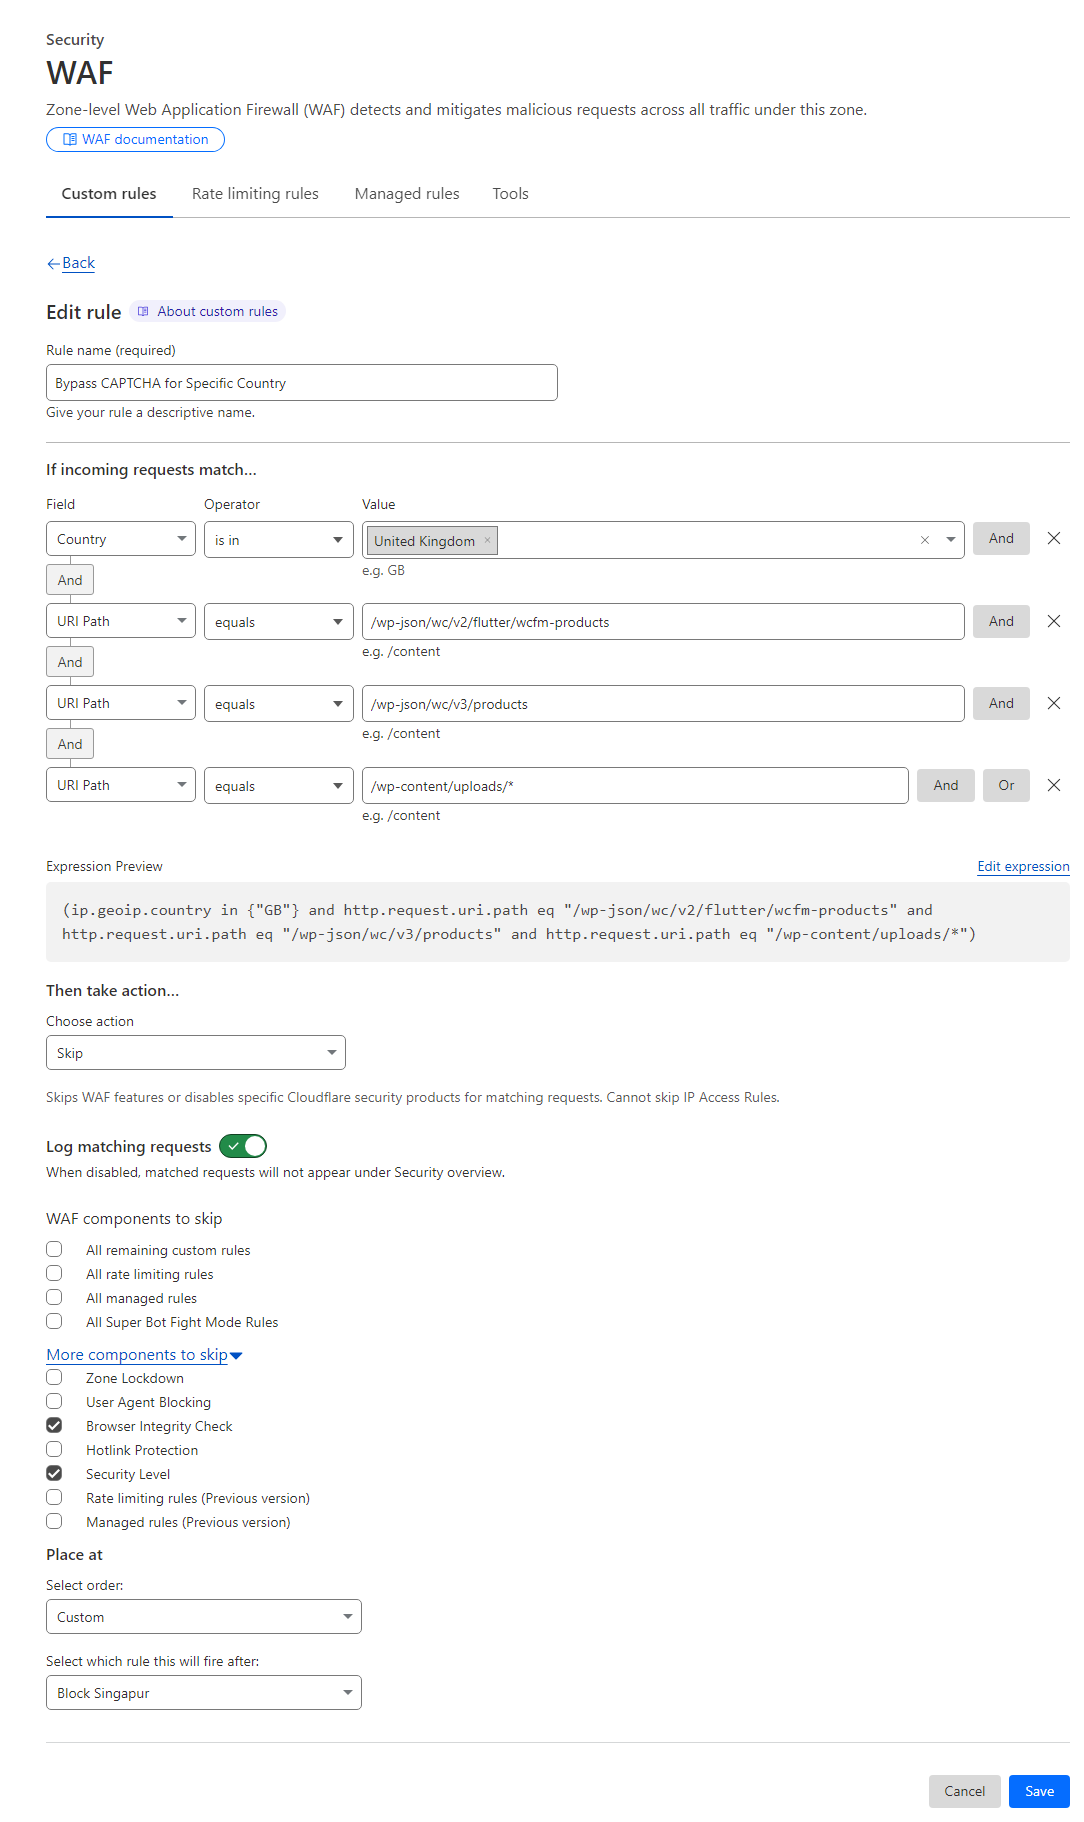This screenshot has height=1822, width=1084.
Task: Clear all selected country values
Action: coord(925,540)
